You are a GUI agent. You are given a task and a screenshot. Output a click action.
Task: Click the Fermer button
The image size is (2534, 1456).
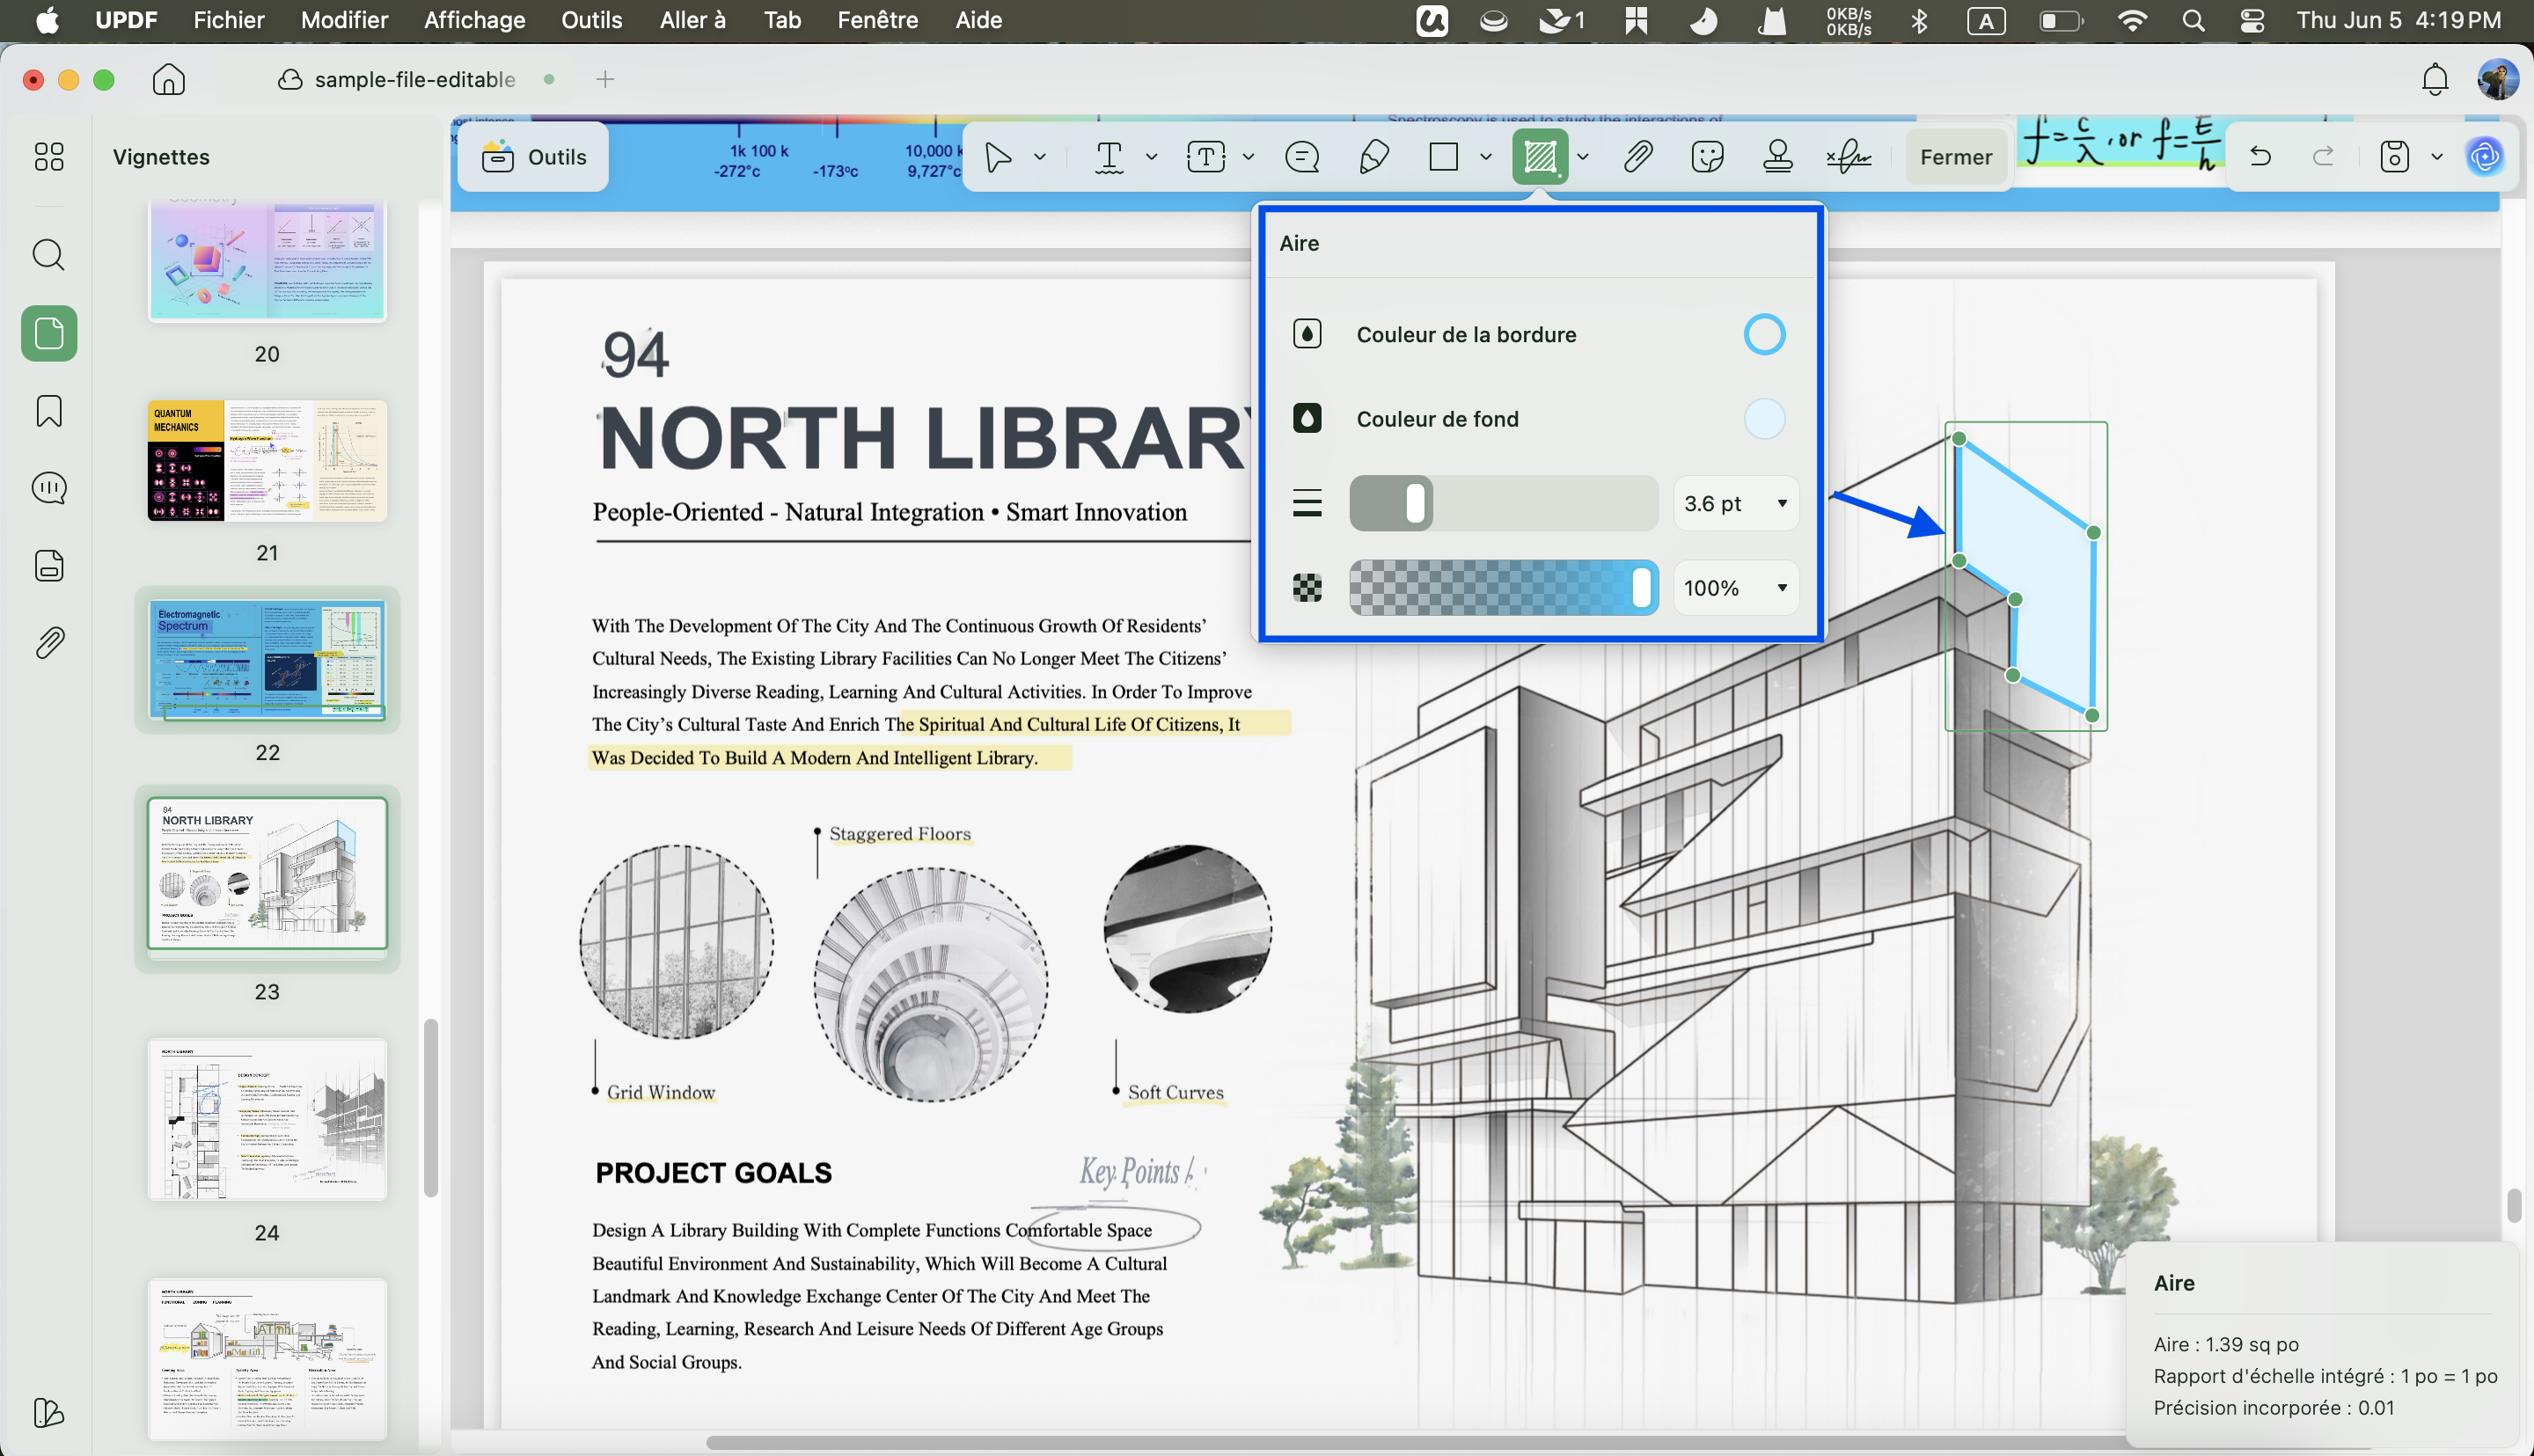(x=1956, y=157)
